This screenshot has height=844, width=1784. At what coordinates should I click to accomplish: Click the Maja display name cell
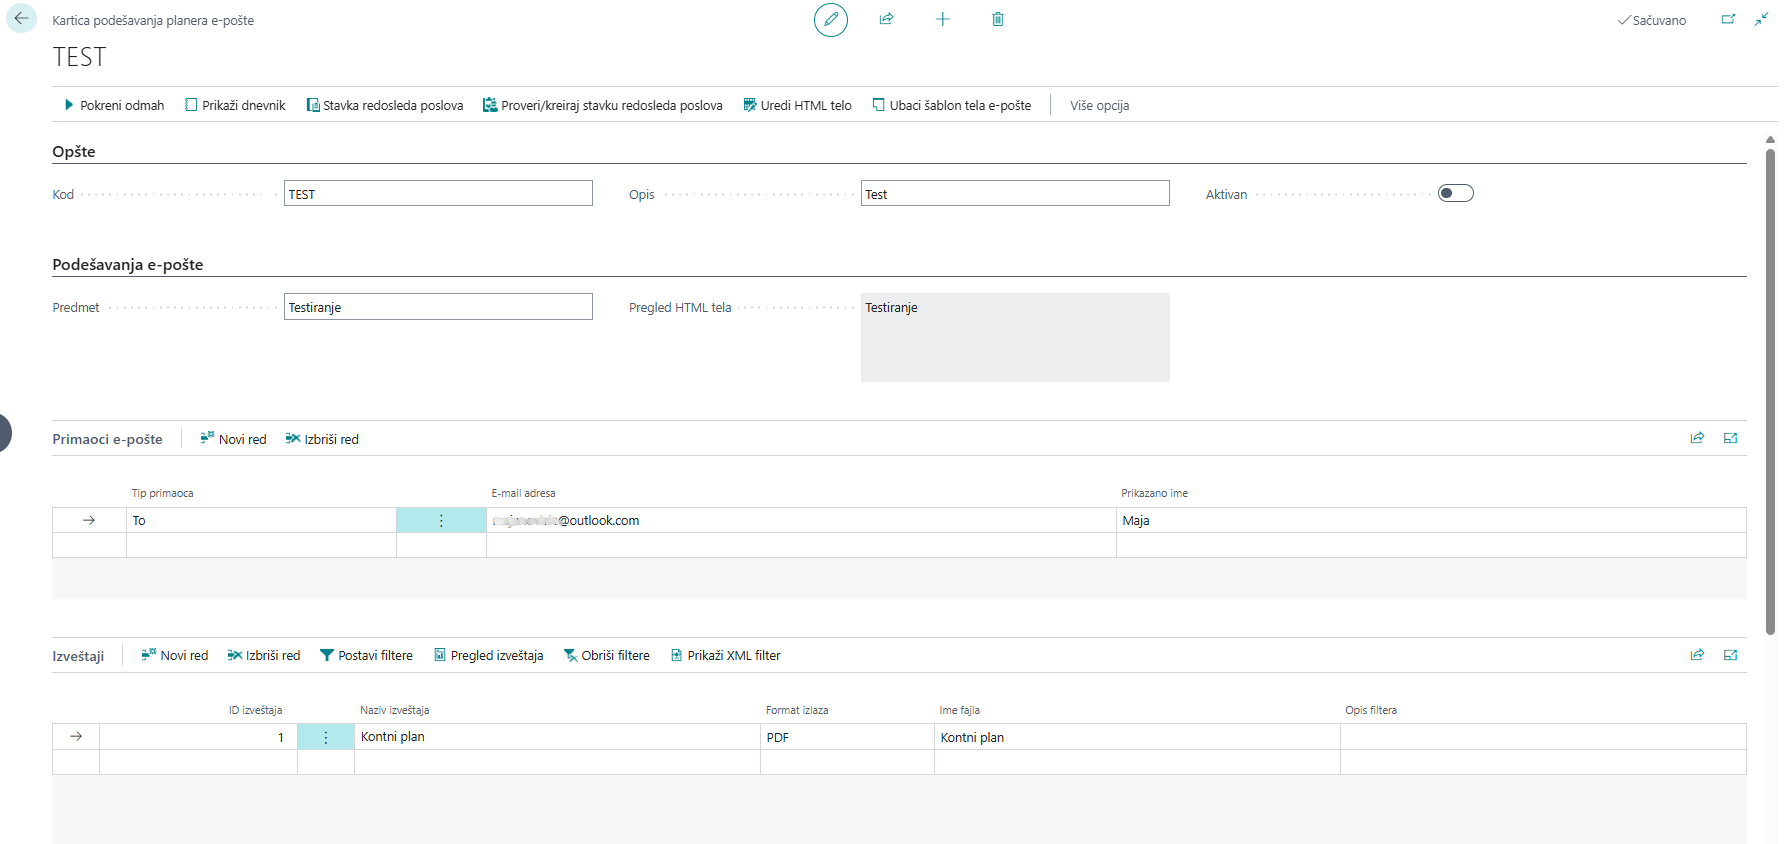point(1431,520)
